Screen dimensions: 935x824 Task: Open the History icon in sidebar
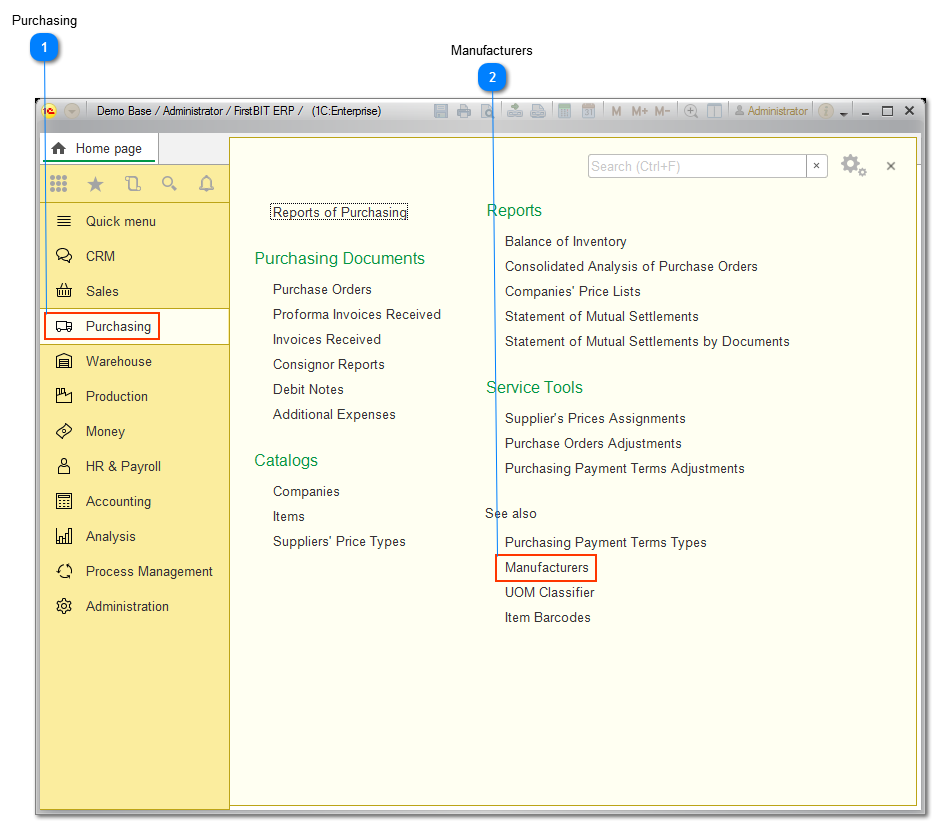pos(133,183)
